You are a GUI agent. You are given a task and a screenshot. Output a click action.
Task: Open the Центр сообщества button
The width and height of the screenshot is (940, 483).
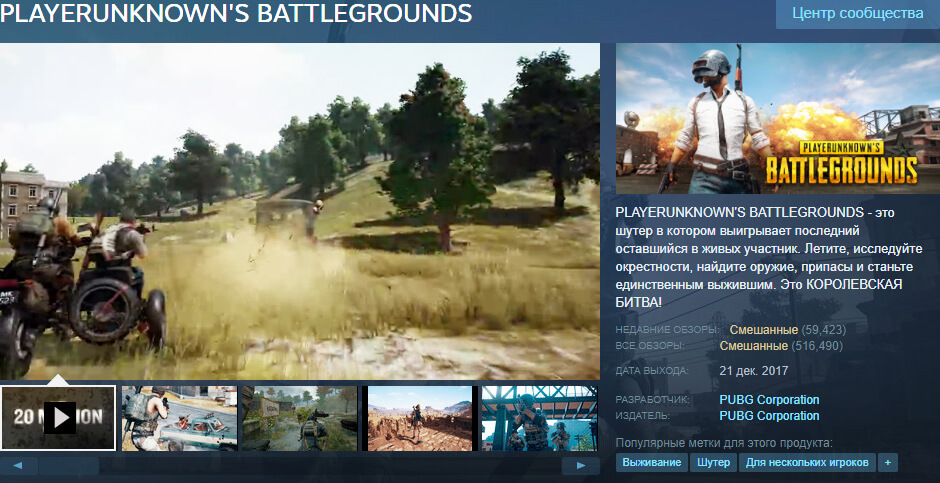pyautogui.click(x=858, y=13)
